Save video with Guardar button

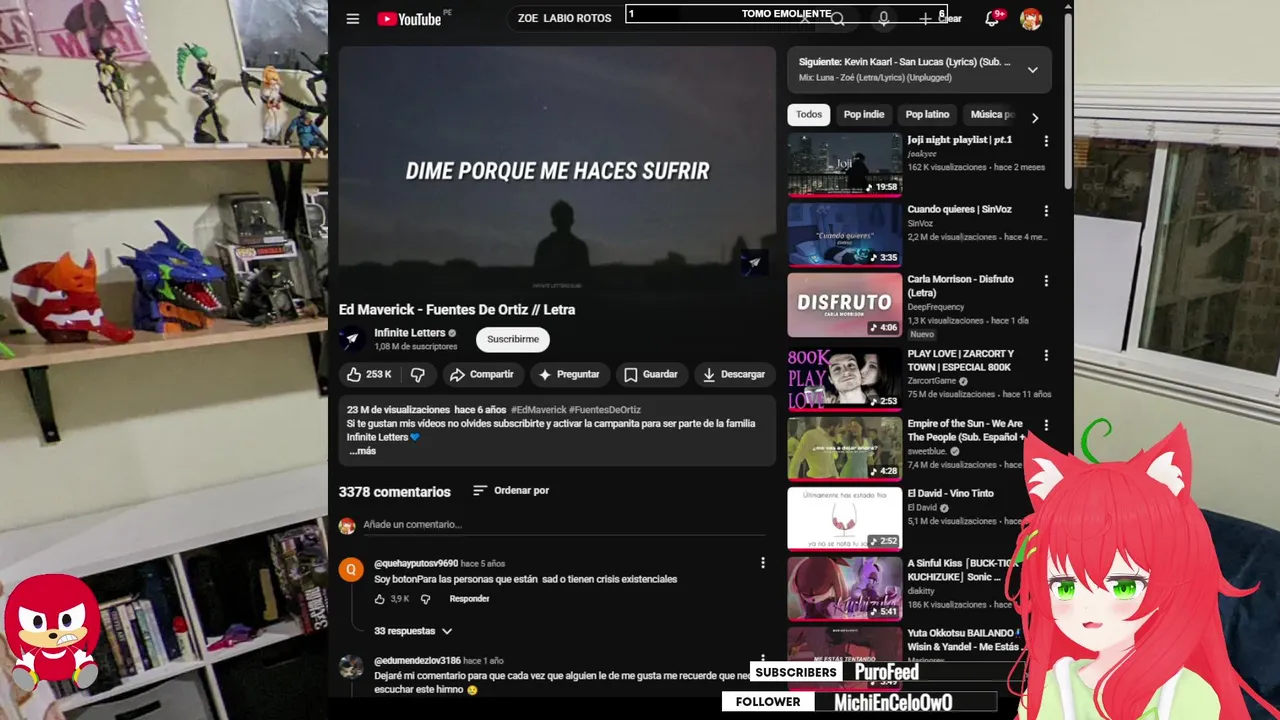pyautogui.click(x=651, y=374)
